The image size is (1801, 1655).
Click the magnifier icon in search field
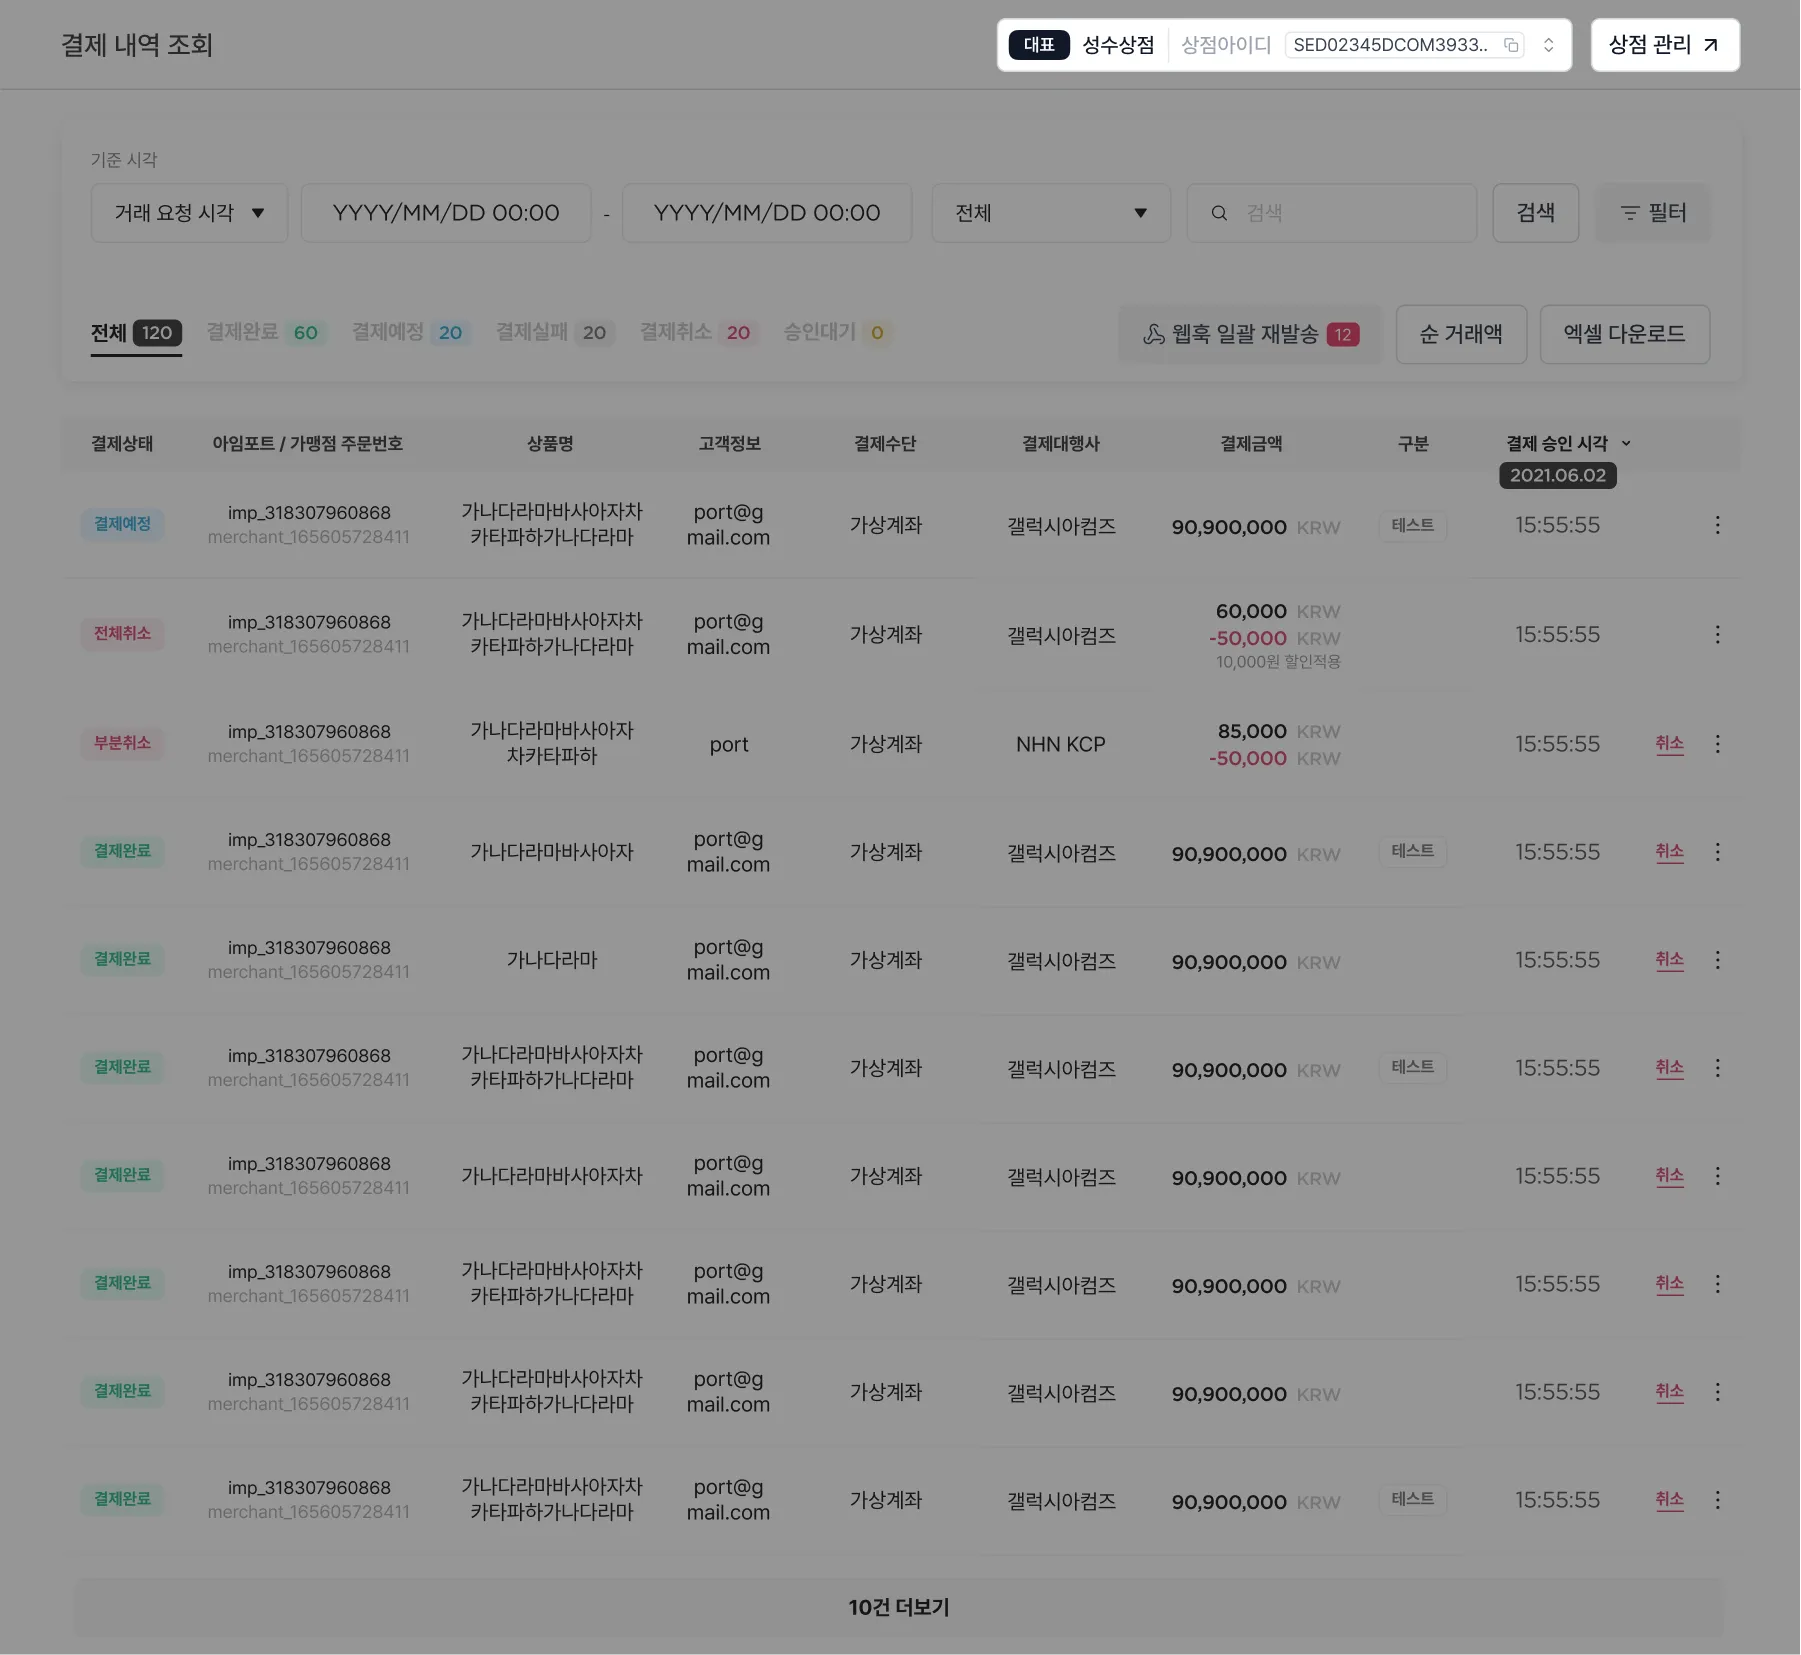coord(1219,213)
